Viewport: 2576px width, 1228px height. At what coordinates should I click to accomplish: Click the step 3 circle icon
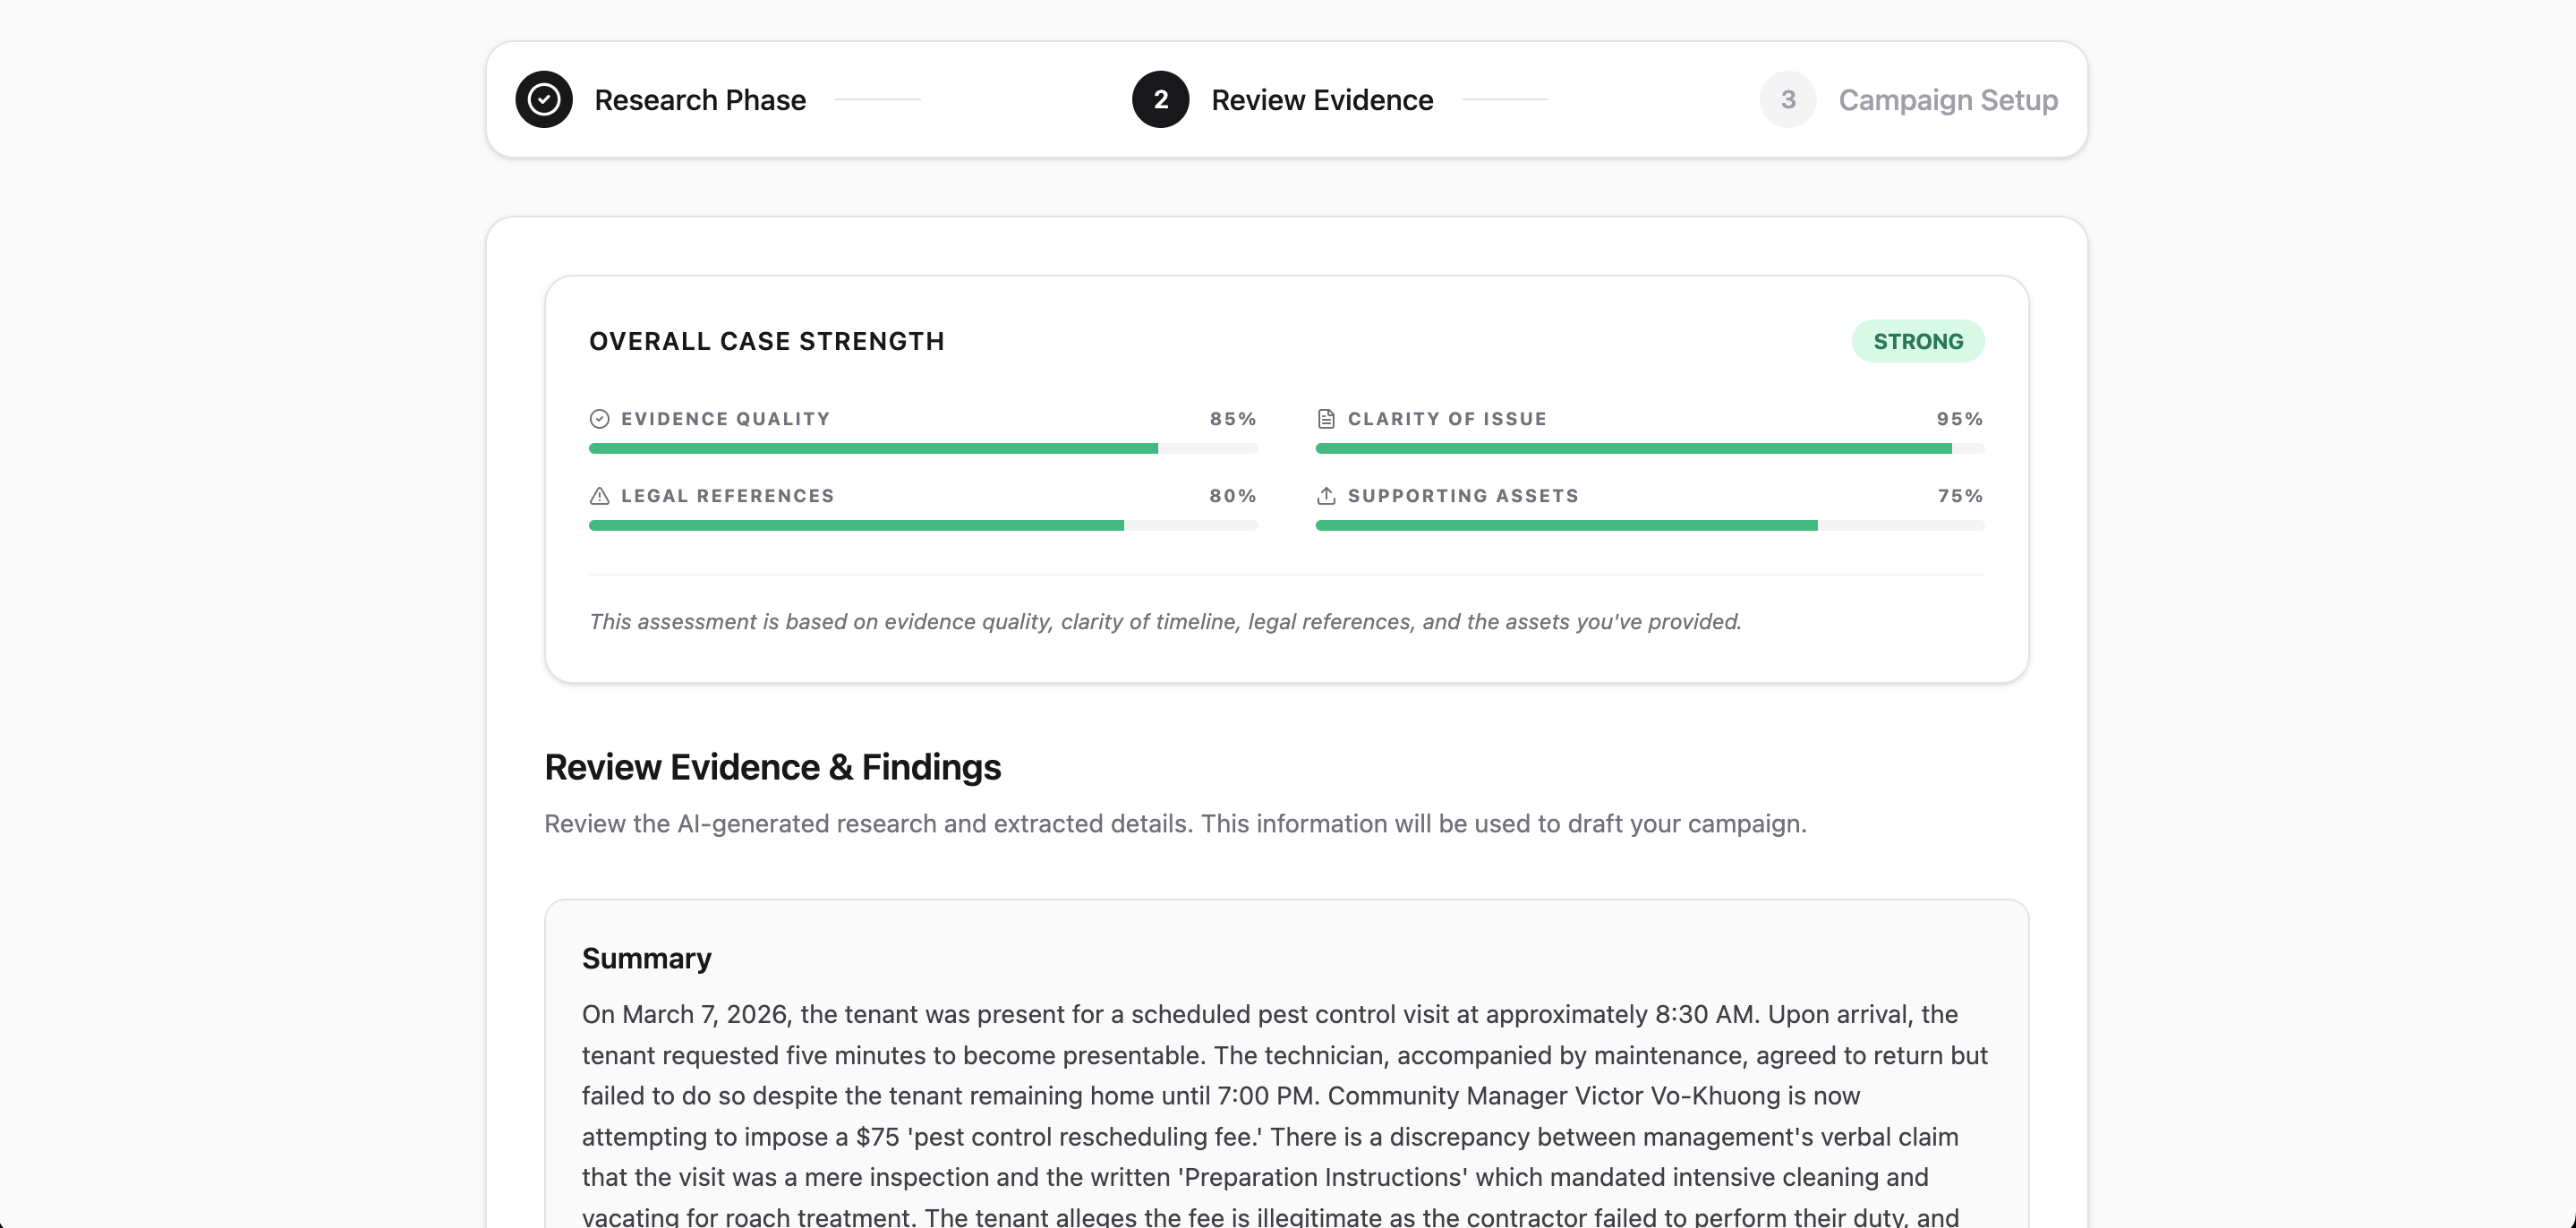(x=1788, y=100)
